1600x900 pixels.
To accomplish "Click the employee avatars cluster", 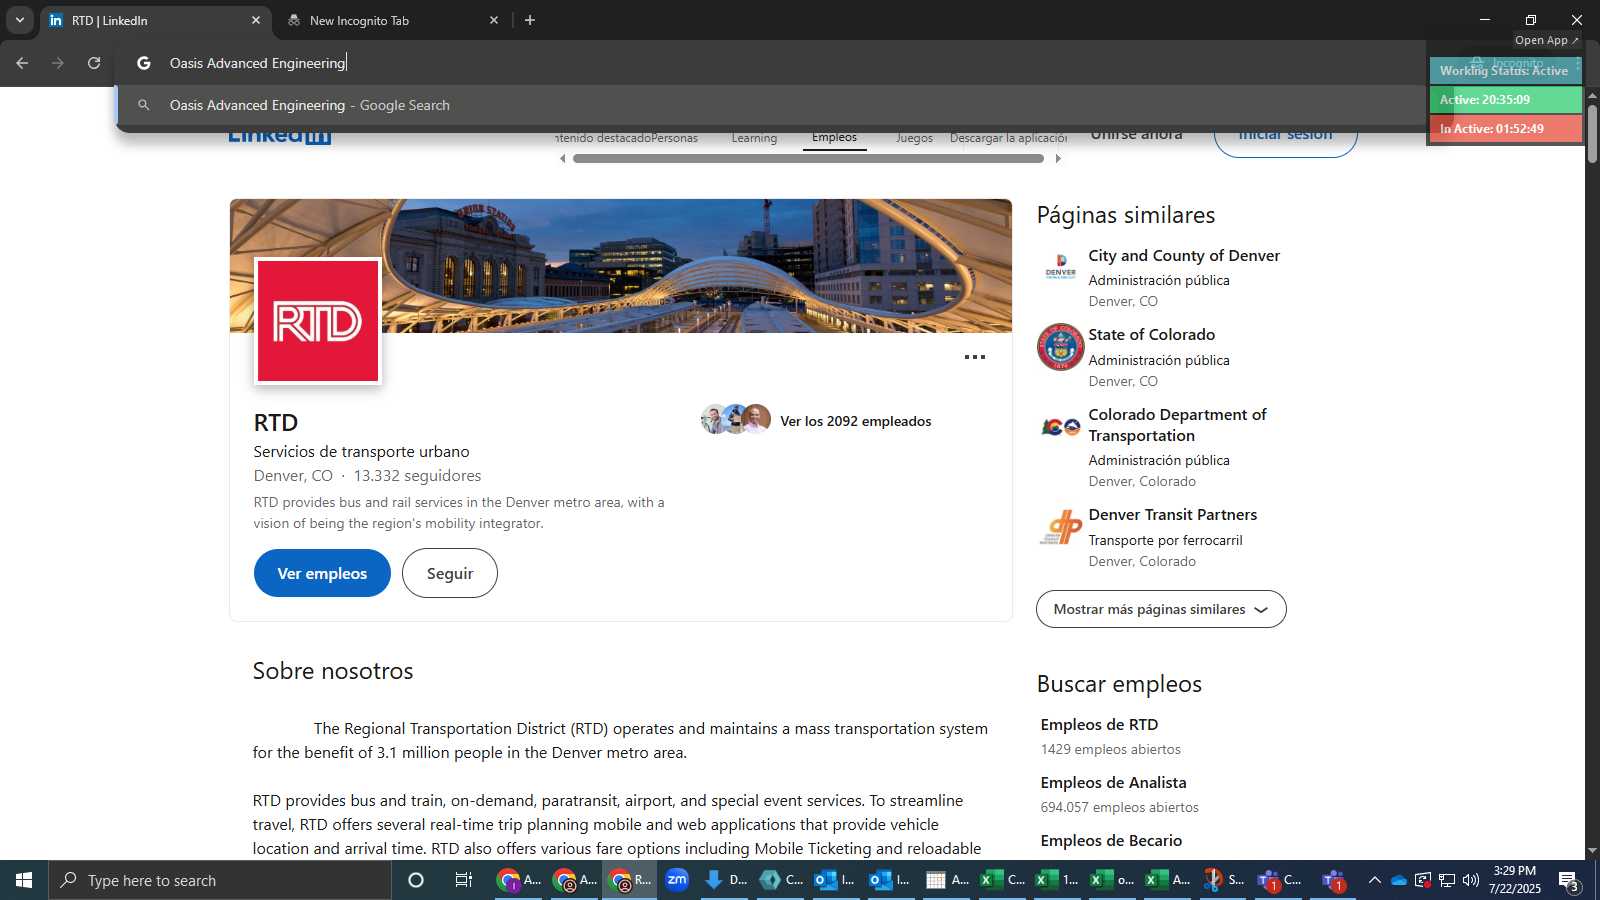I will point(736,419).
